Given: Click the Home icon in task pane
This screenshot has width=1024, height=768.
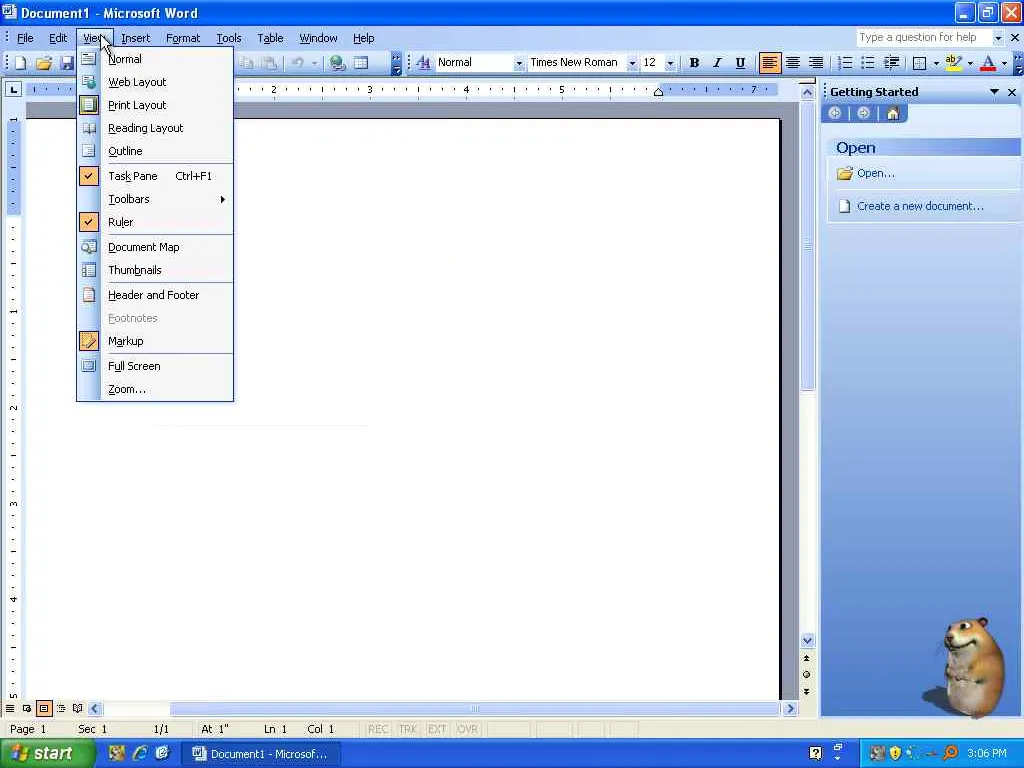Looking at the screenshot, I should click(x=893, y=114).
